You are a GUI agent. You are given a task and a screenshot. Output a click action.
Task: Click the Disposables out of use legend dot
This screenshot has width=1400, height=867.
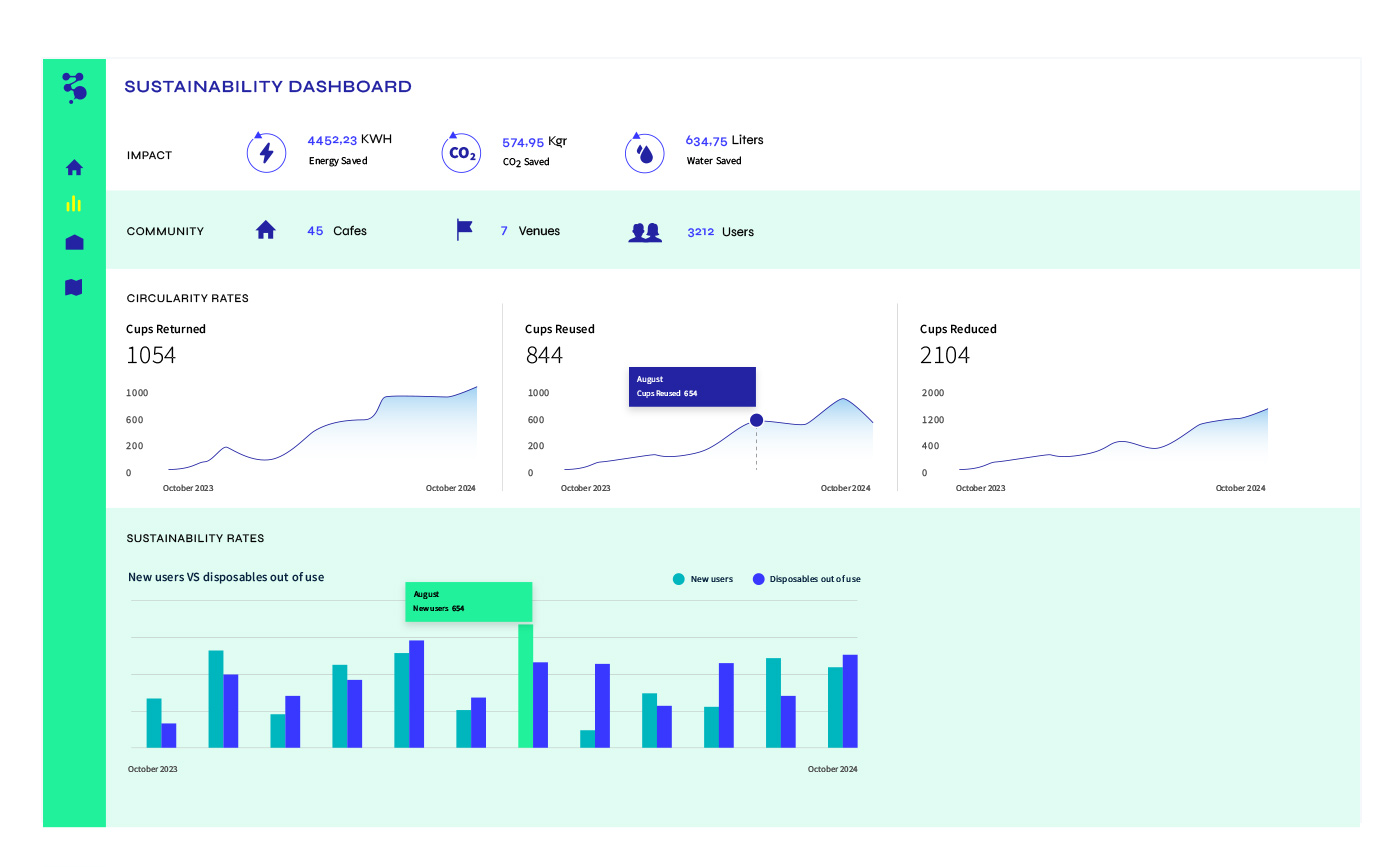(x=759, y=579)
